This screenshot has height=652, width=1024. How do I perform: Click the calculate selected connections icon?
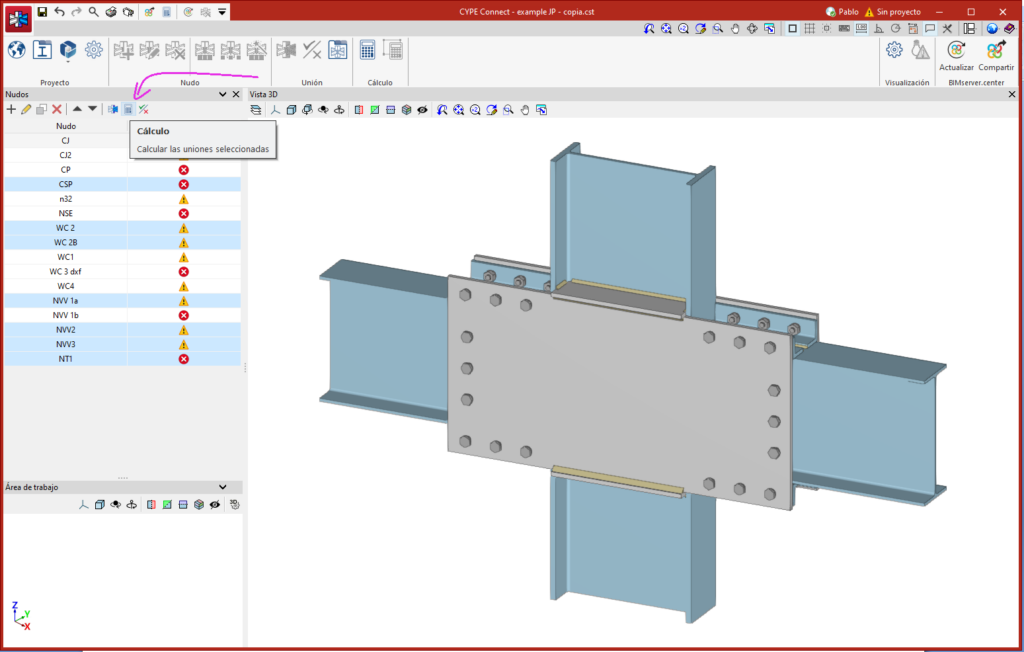[x=128, y=109]
